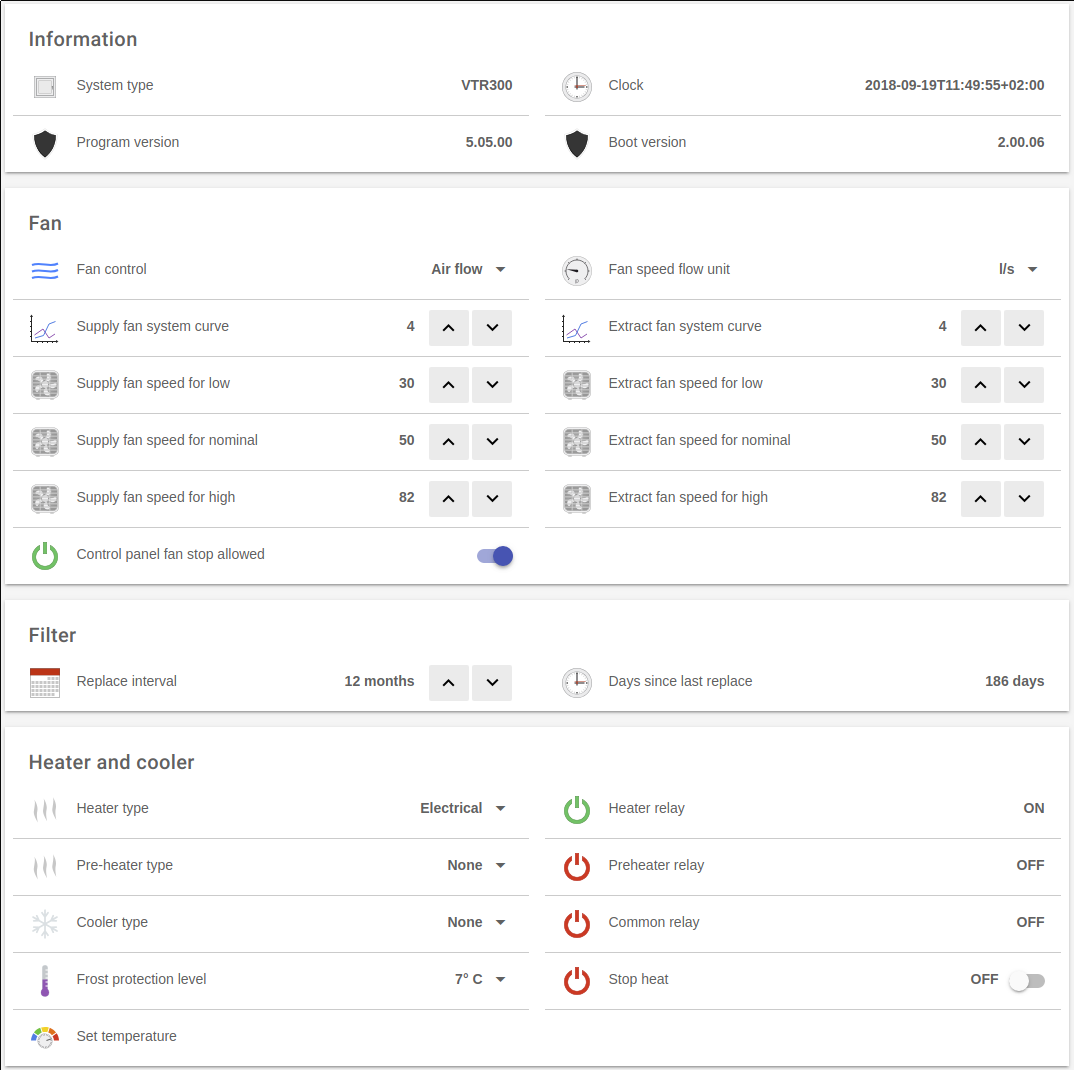Click the Clock icon in Information
This screenshot has width=1074, height=1070.
(x=577, y=86)
